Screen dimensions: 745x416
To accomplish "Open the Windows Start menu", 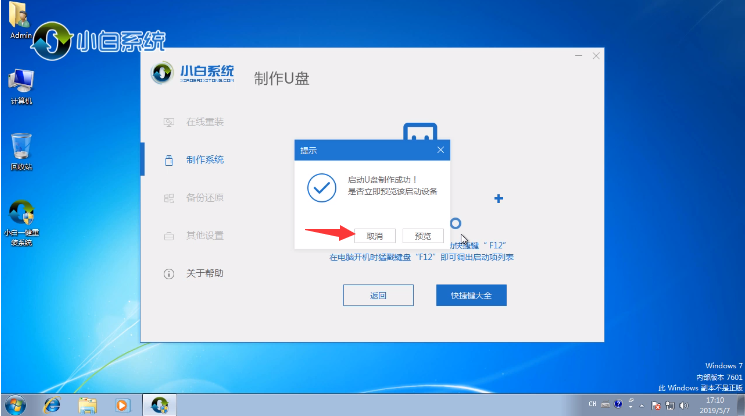I will tap(15, 405).
